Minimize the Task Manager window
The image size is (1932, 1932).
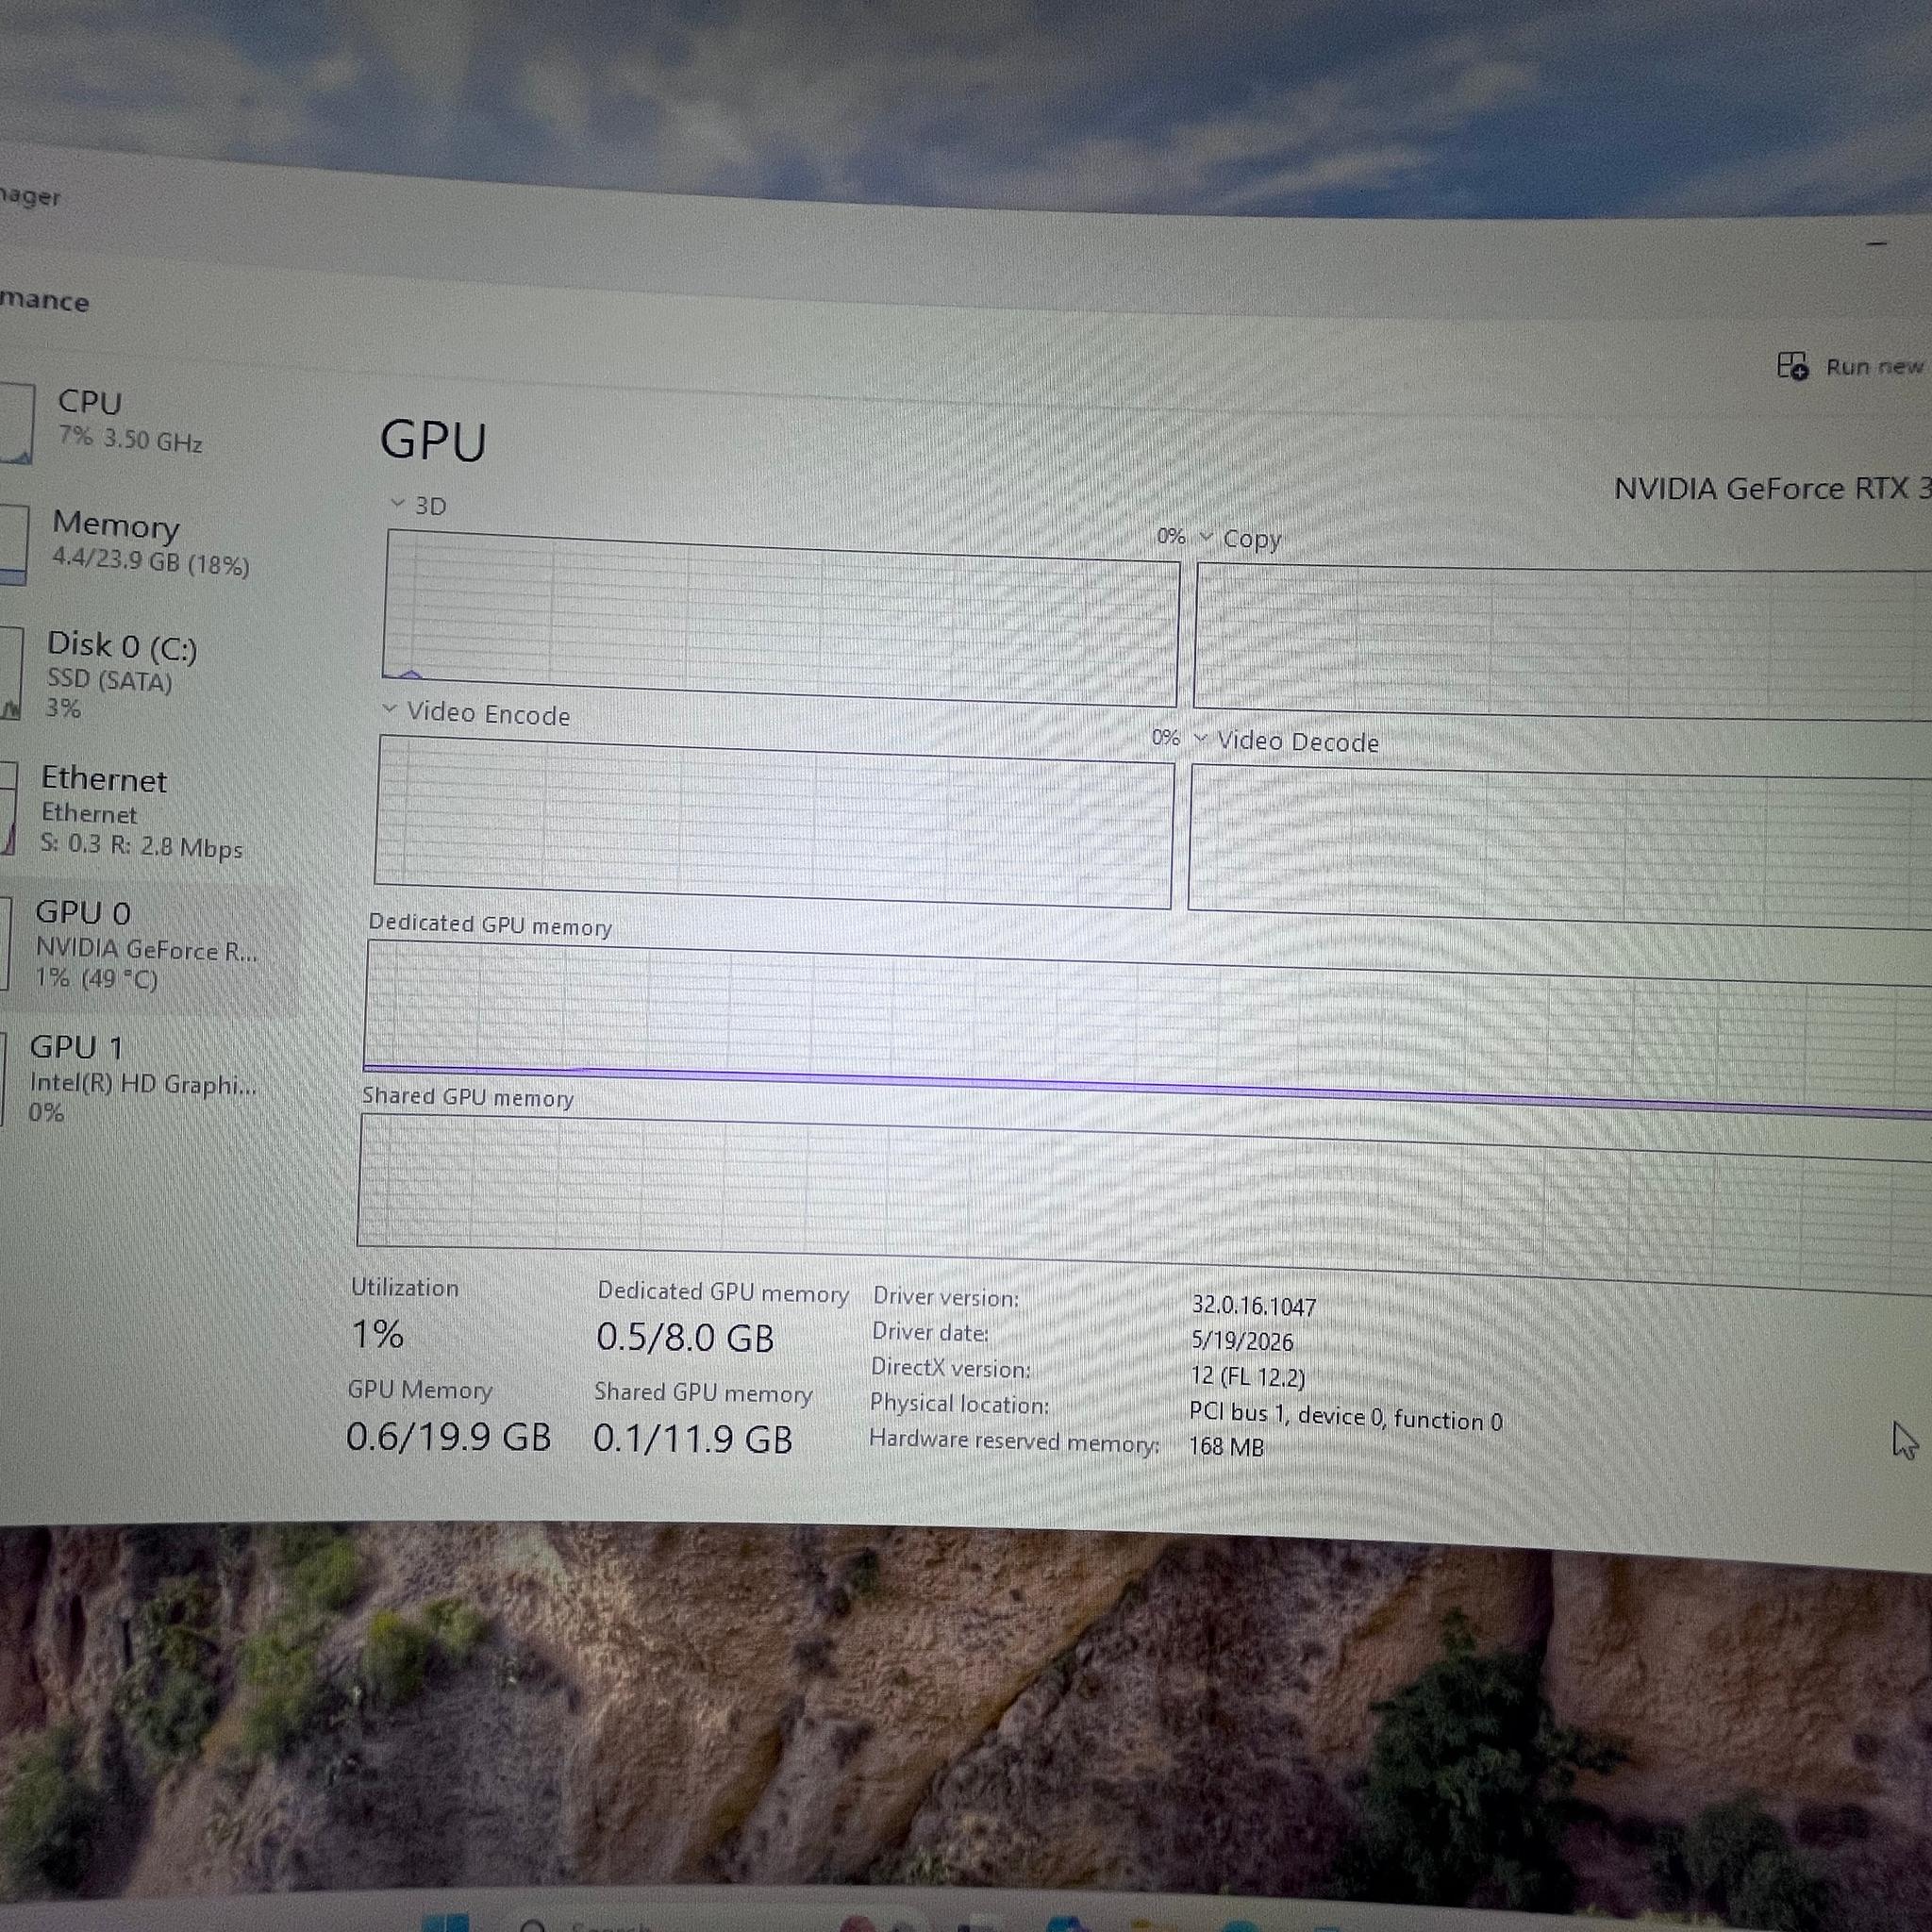(1876, 243)
